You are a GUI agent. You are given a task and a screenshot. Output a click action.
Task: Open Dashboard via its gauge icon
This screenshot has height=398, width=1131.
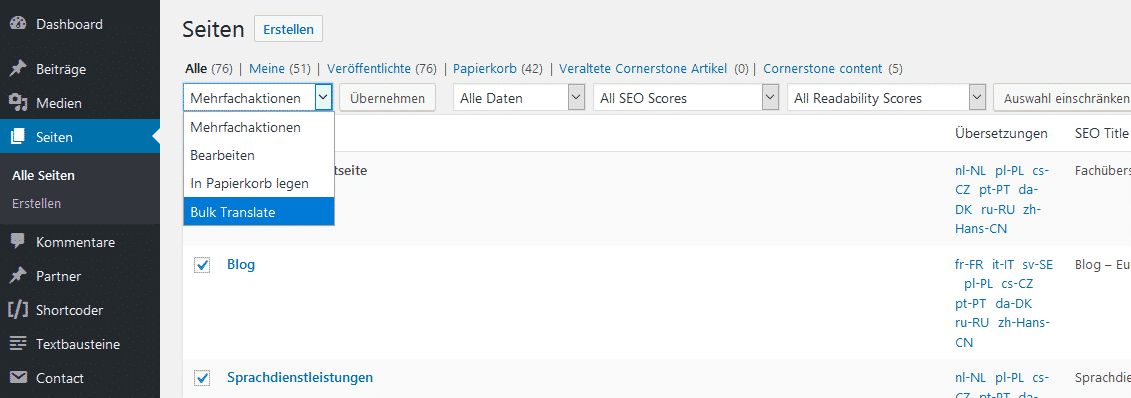coord(18,24)
